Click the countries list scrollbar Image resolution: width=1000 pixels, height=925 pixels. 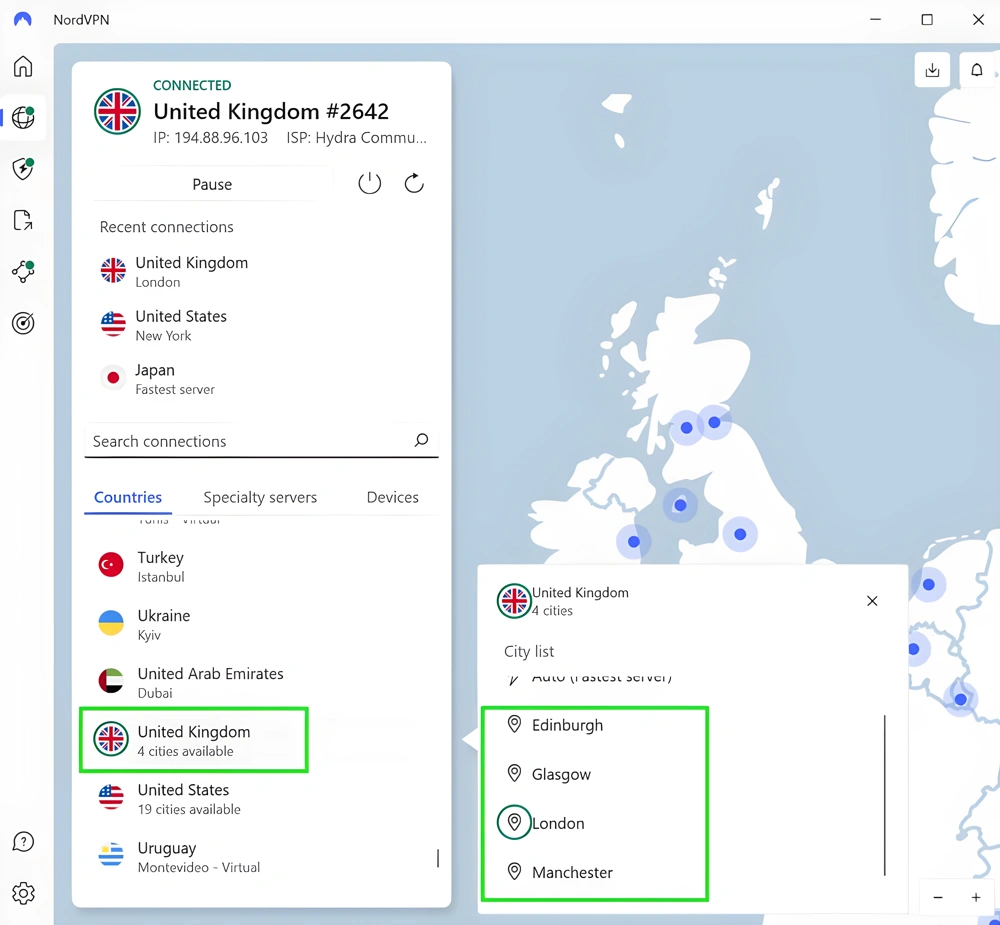point(438,857)
